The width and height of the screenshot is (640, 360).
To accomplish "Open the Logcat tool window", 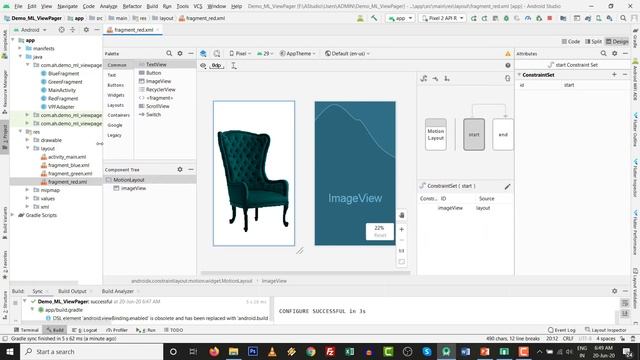I will [85, 330].
